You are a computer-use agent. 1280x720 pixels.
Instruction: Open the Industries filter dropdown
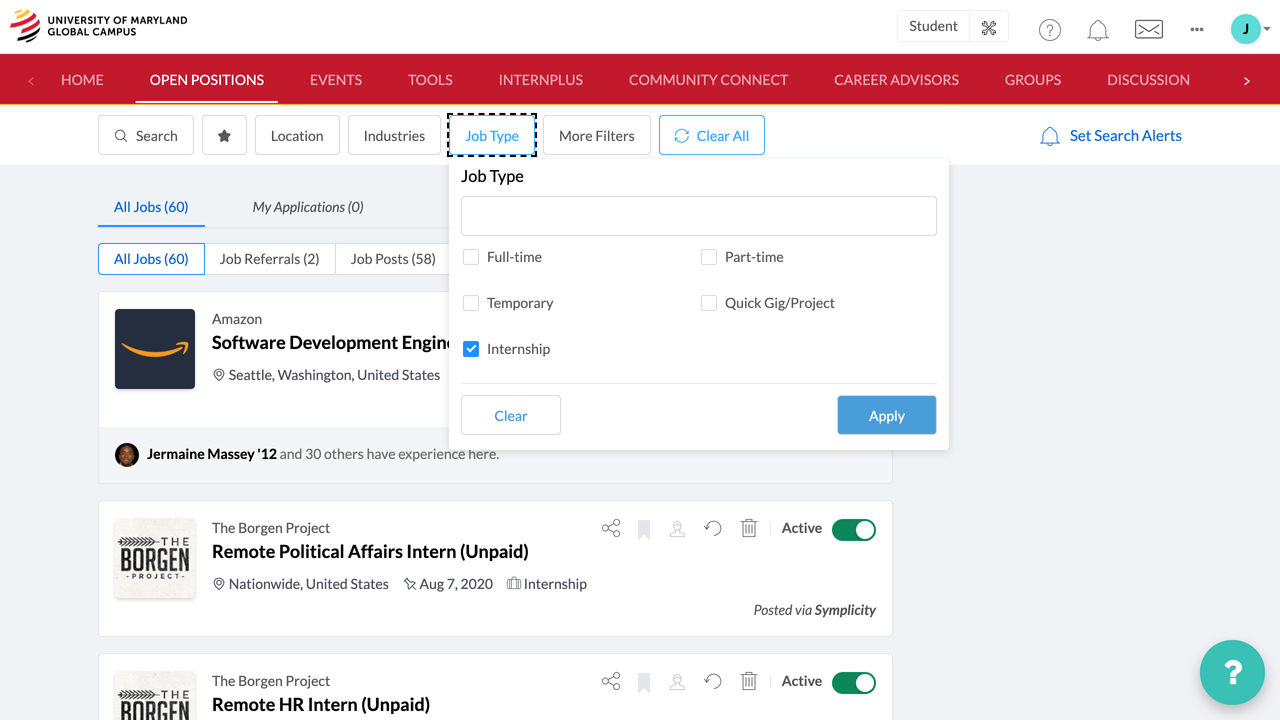[394, 136]
